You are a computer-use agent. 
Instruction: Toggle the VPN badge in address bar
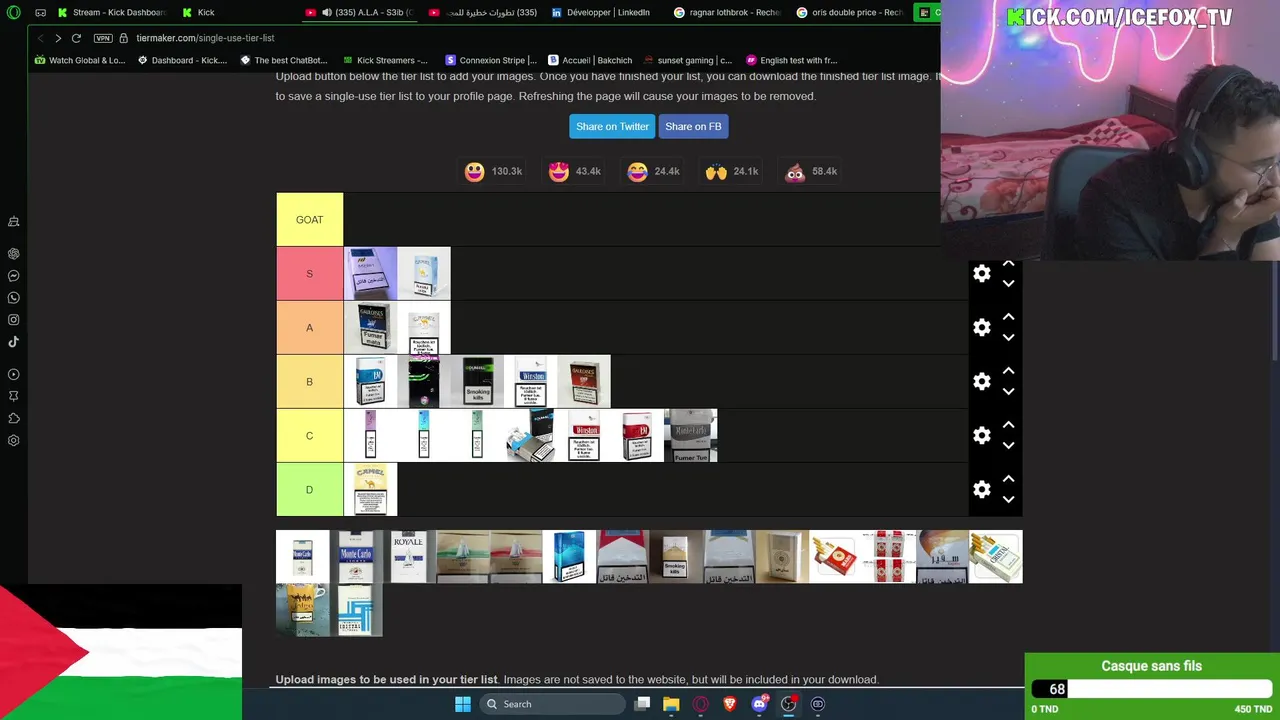(103, 38)
